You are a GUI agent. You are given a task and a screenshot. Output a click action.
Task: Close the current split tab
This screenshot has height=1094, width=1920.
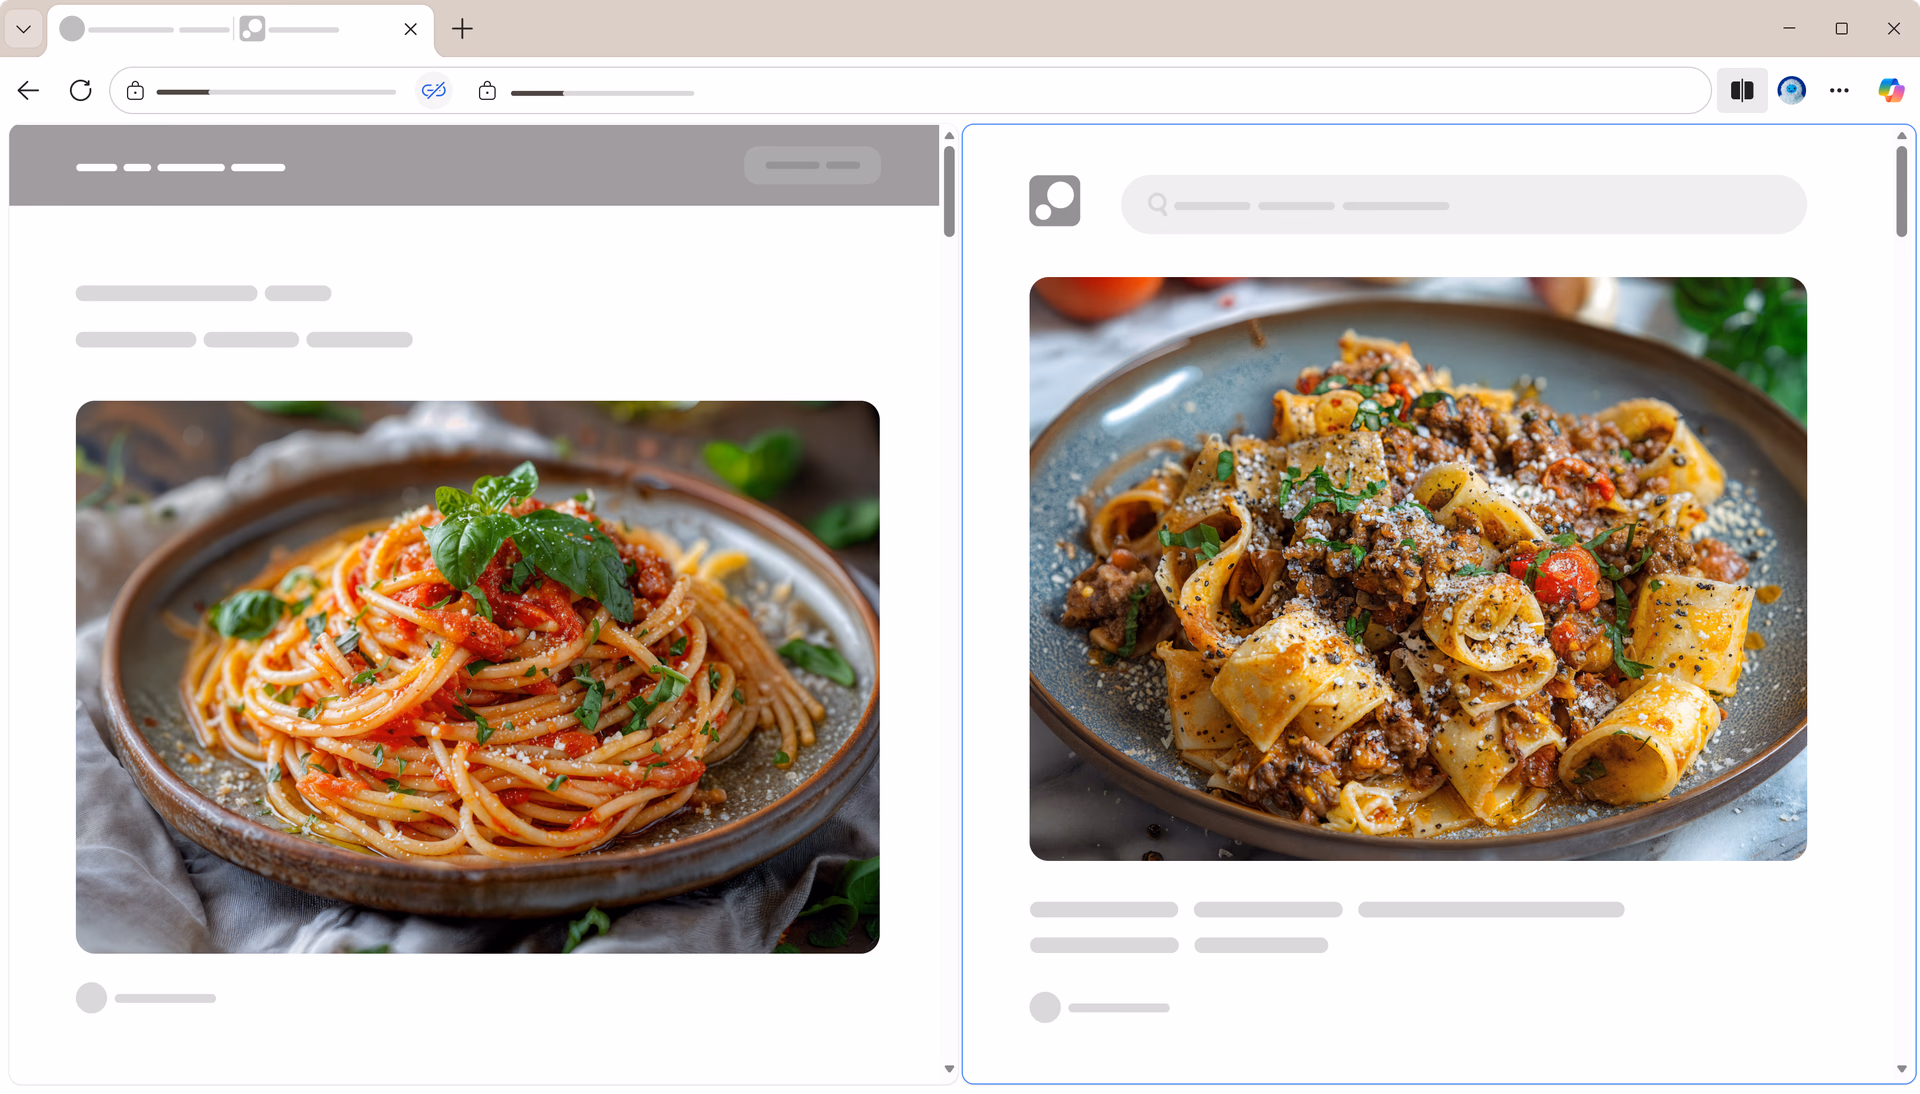click(410, 29)
